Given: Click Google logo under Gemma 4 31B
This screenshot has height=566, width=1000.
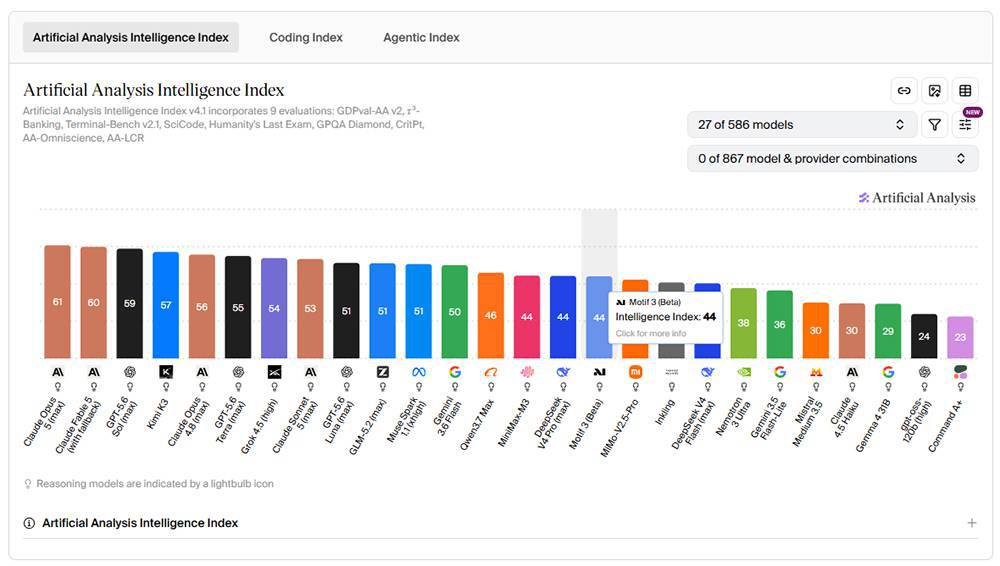Looking at the screenshot, I should (888, 372).
